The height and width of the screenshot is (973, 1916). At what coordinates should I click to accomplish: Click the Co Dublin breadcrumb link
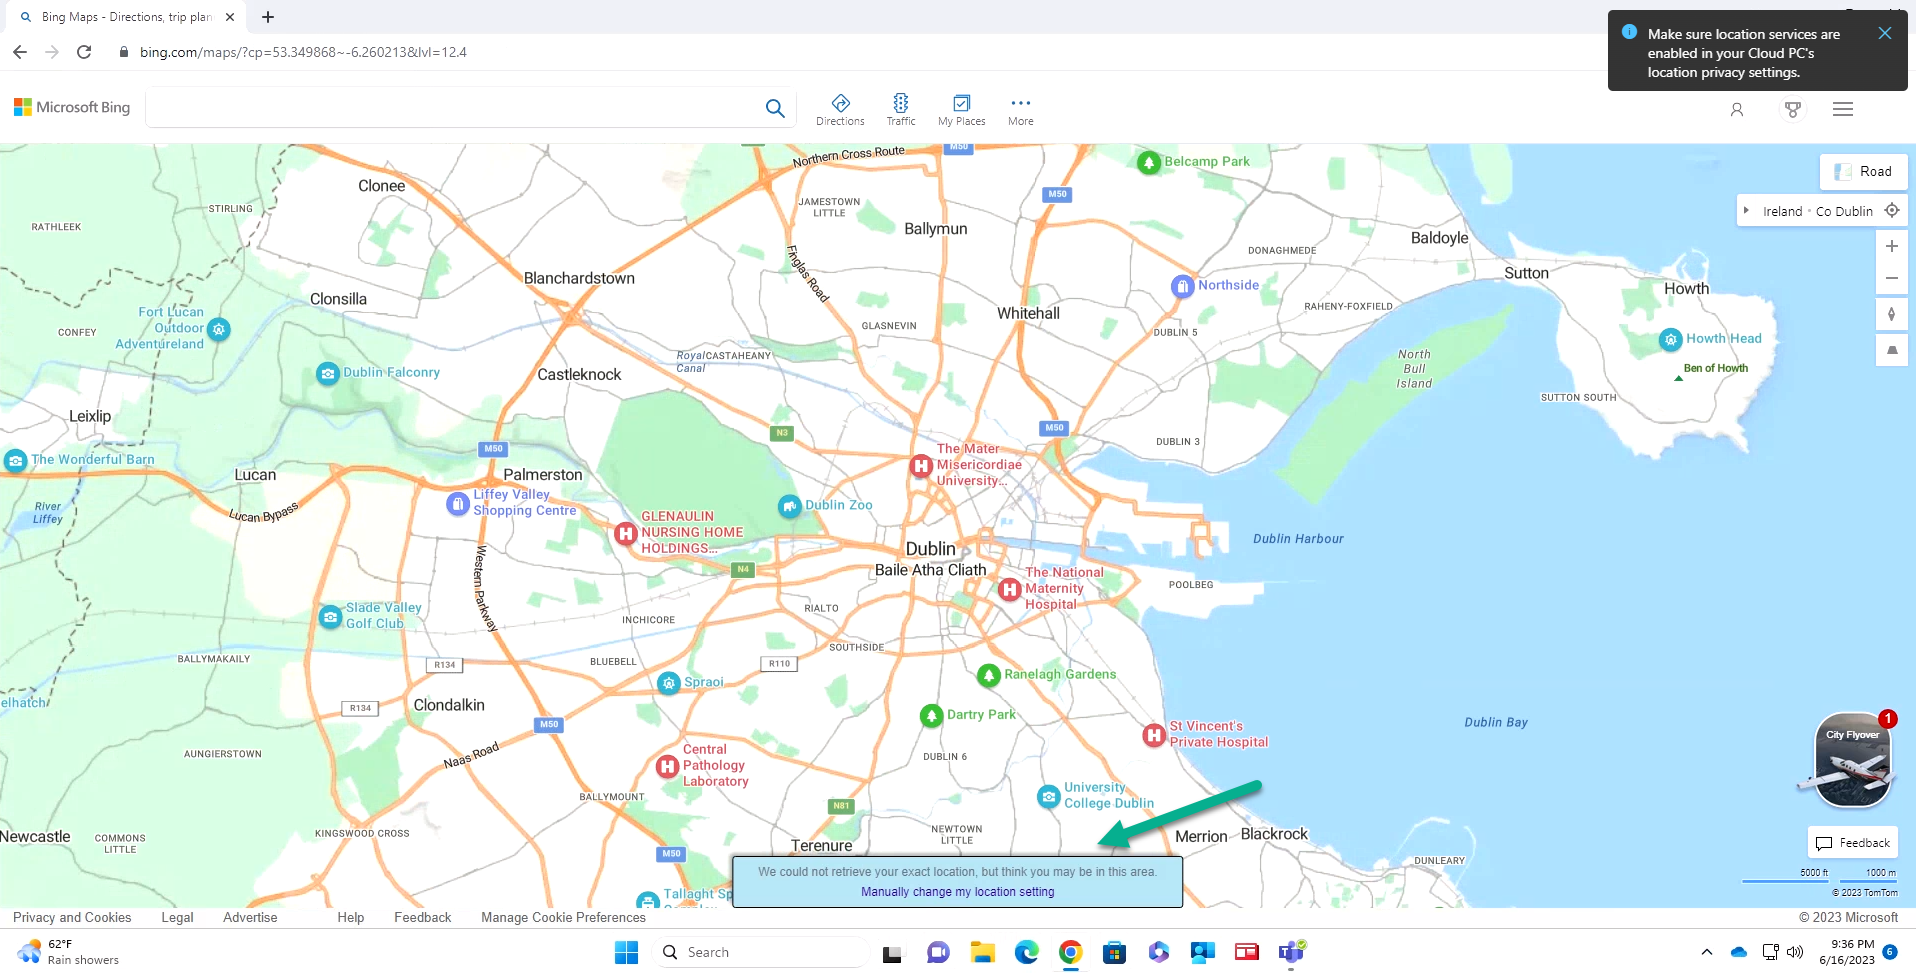1844,212
